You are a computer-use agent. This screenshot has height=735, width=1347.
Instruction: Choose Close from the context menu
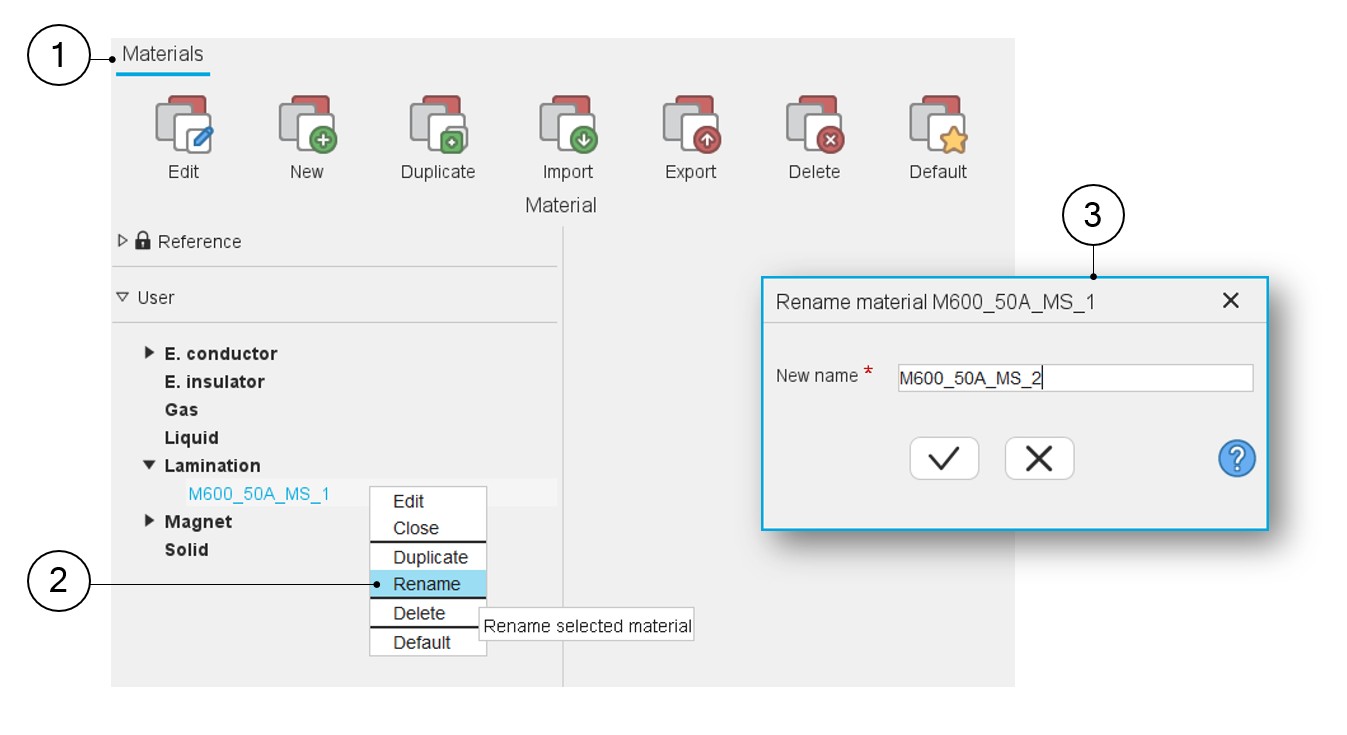[x=428, y=528]
